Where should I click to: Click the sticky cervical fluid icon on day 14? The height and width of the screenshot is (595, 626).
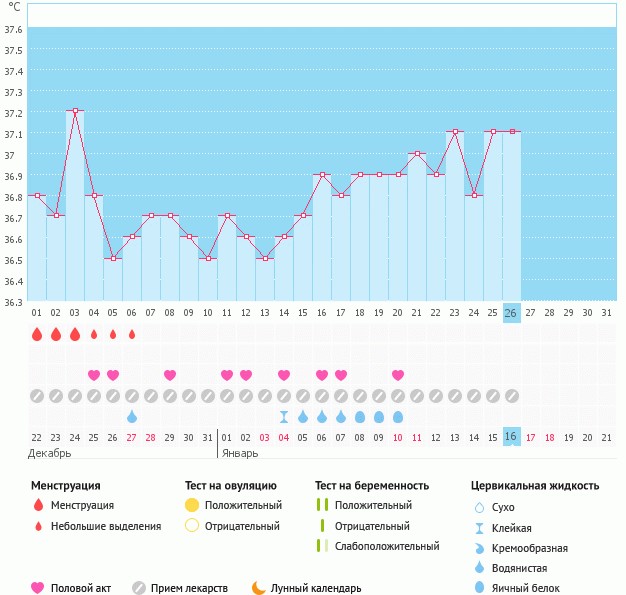pos(284,416)
